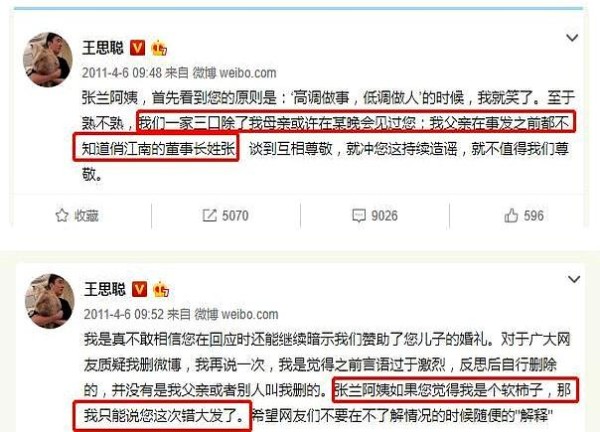Open the timestamp 2011-4-6 09:48 link
Viewport: 600px width, 432px height.
pos(122,73)
